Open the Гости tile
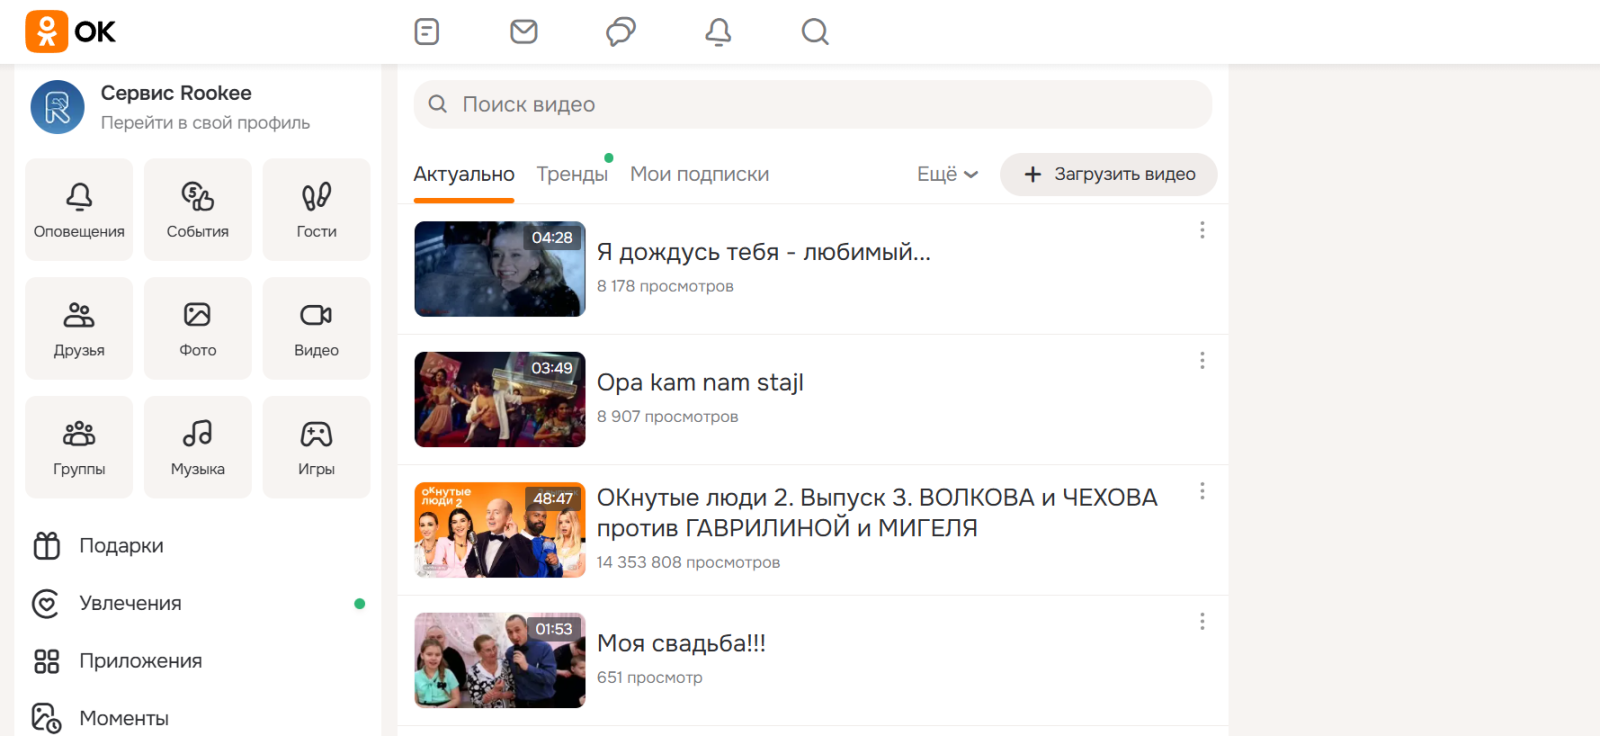Viewport: 1600px width, 736px height. pos(316,210)
